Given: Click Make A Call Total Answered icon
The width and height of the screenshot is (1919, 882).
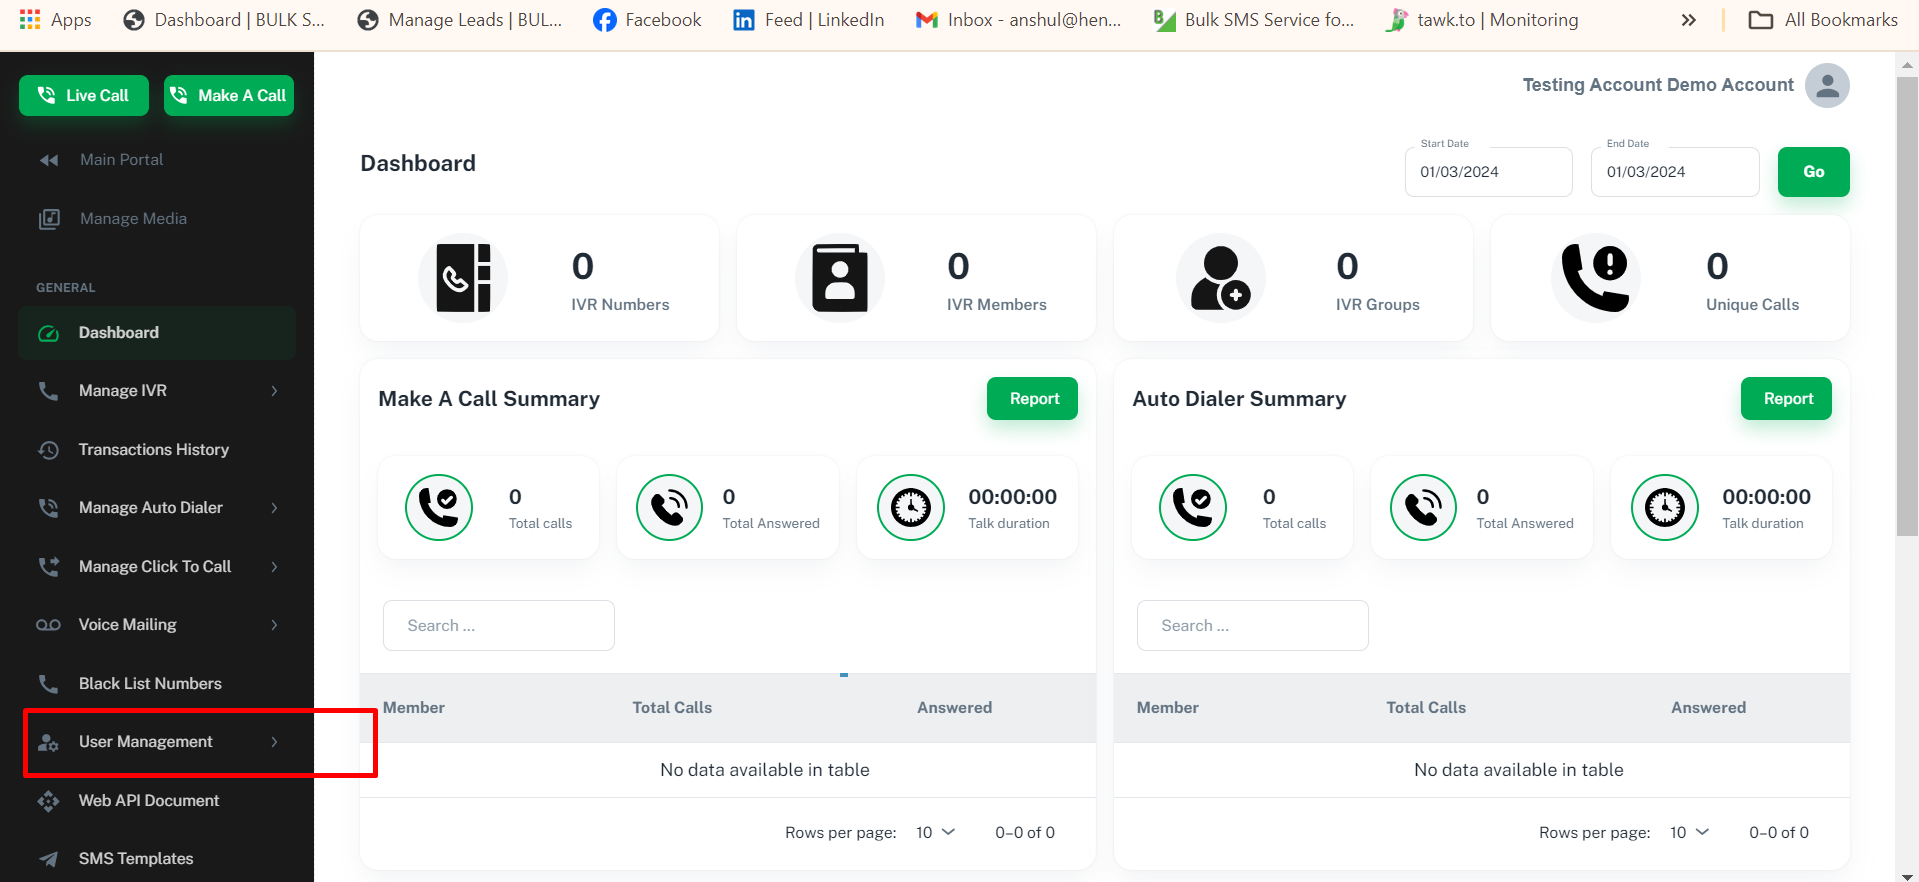Looking at the screenshot, I should [670, 508].
